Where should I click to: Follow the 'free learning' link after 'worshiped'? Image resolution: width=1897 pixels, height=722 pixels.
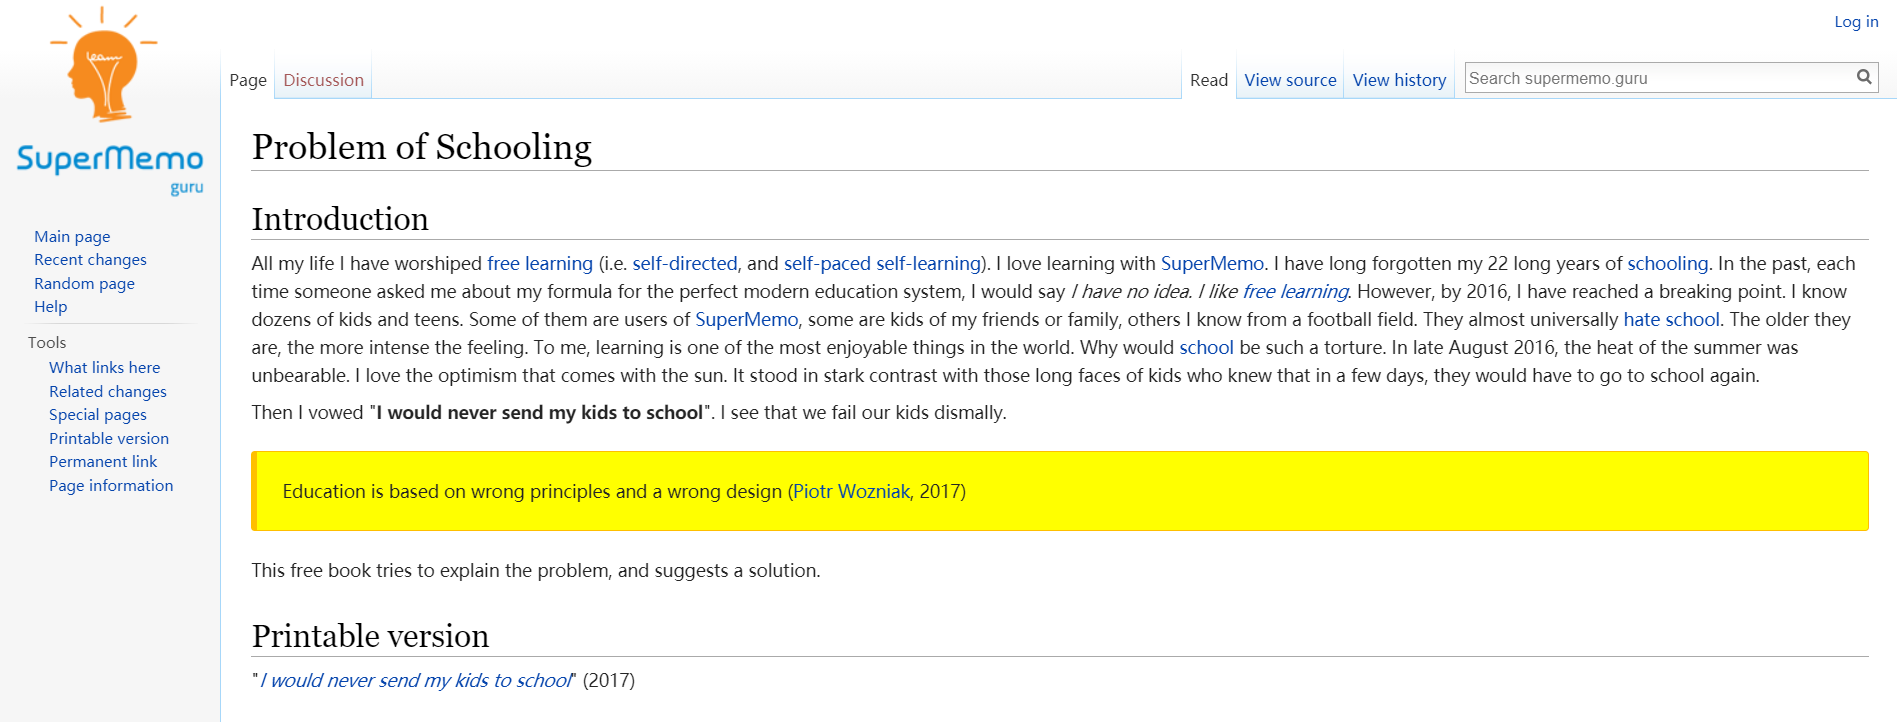tap(540, 263)
